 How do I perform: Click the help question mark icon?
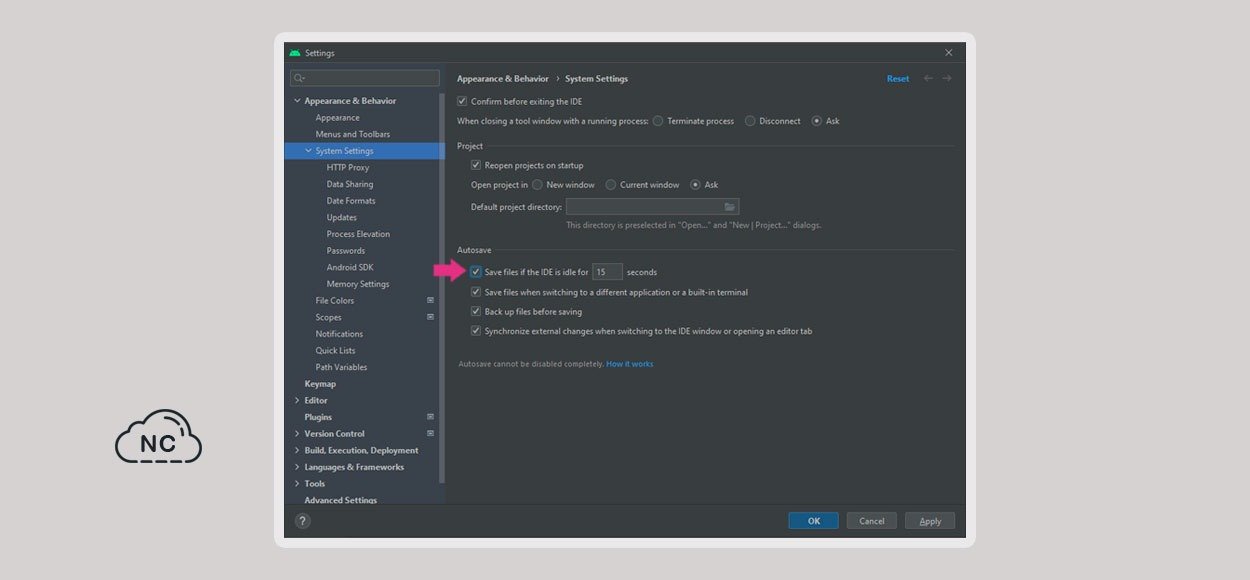(303, 521)
